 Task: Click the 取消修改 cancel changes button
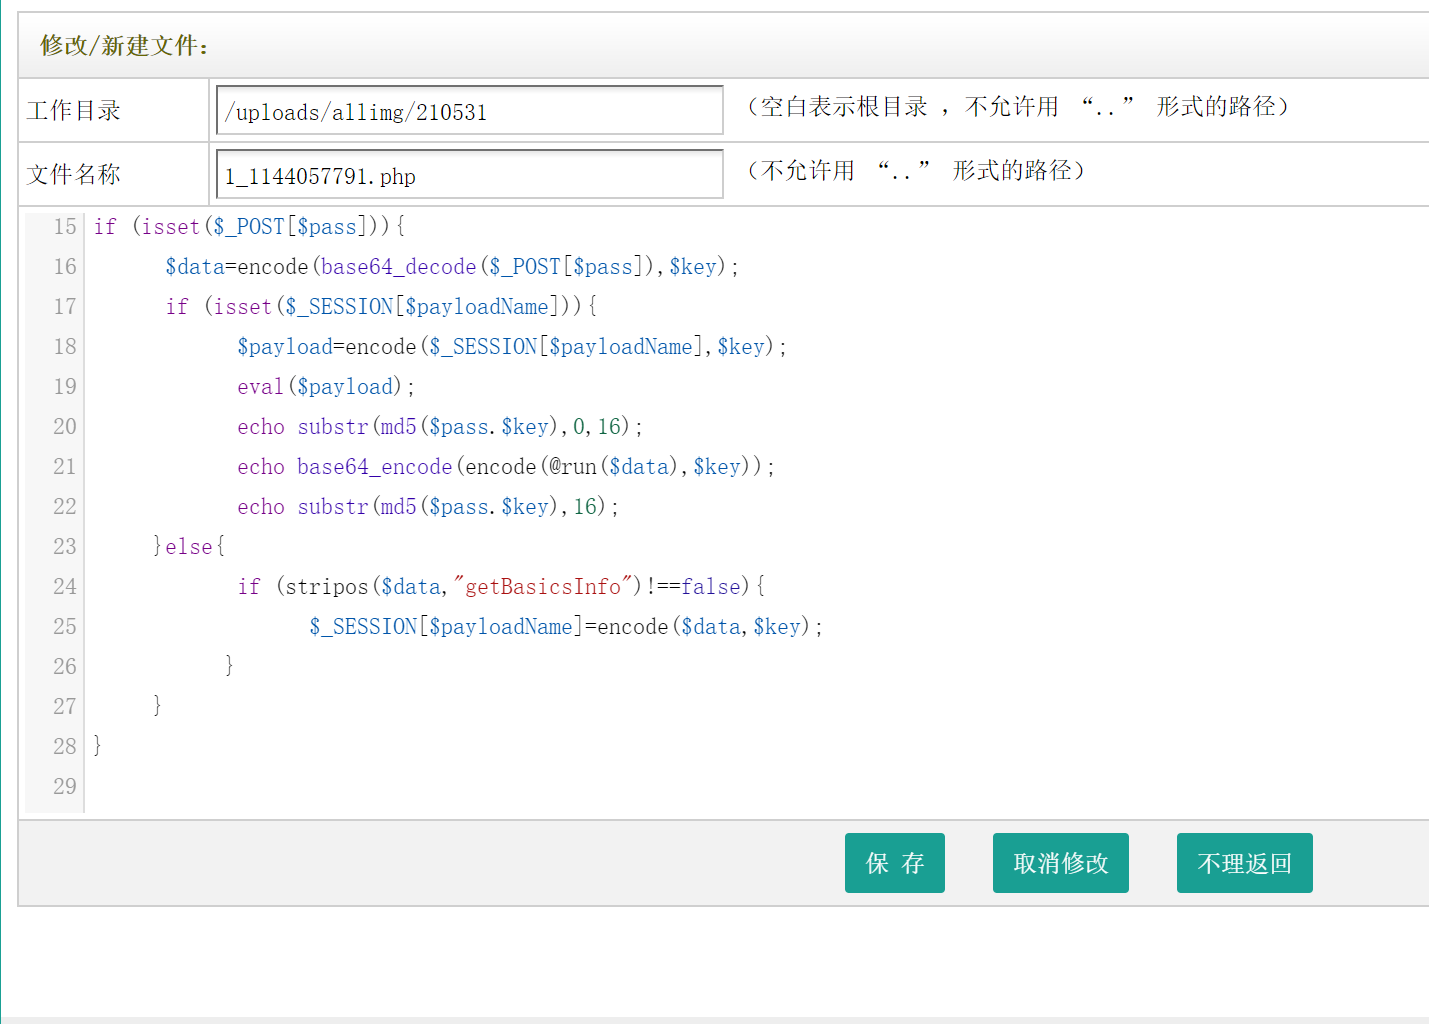point(1060,863)
